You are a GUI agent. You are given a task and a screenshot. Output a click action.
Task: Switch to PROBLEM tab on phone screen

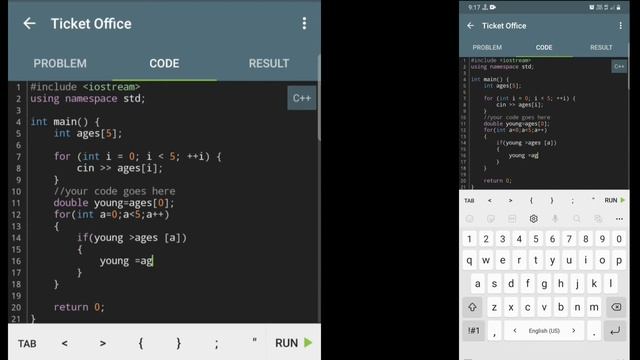[x=487, y=47]
